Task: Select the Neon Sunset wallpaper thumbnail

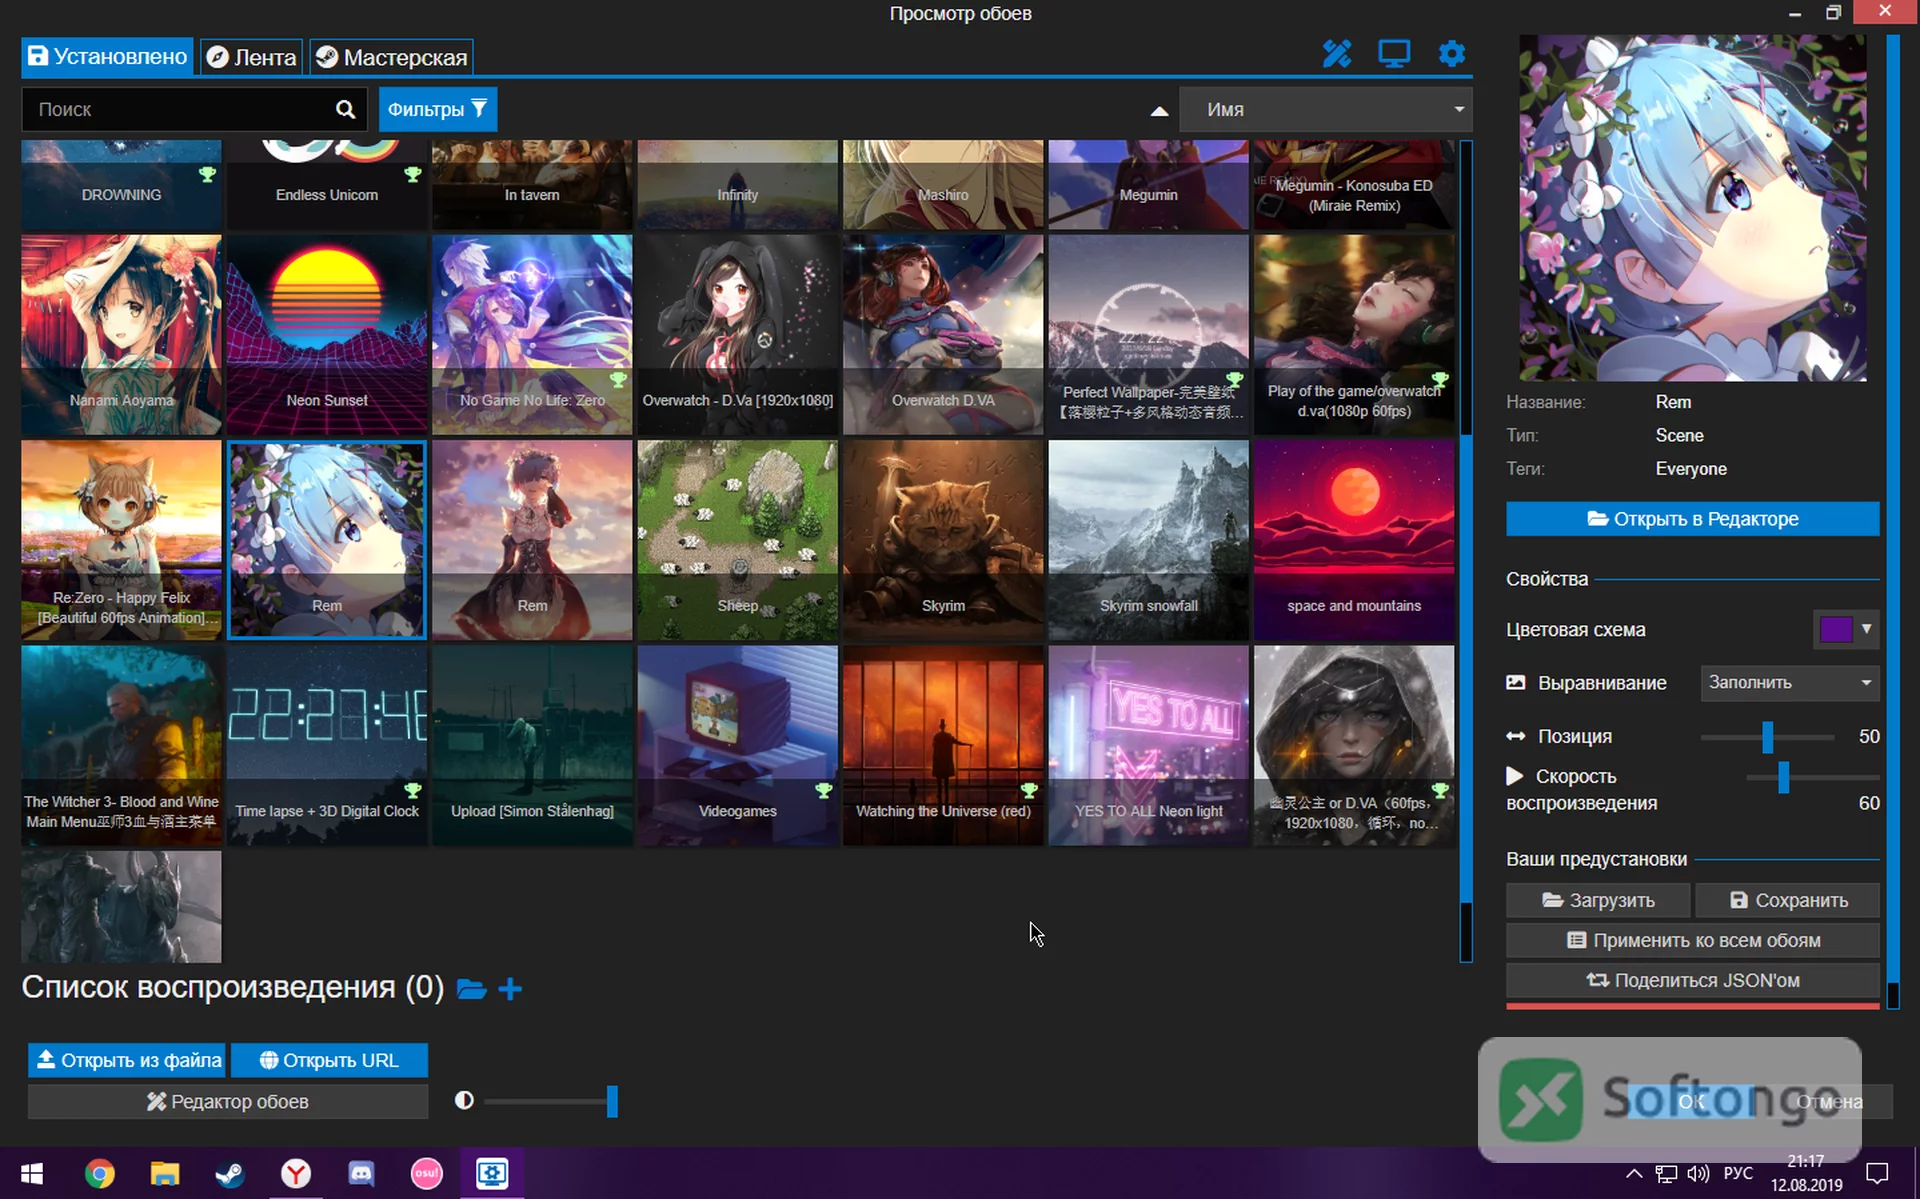Action: (327, 334)
